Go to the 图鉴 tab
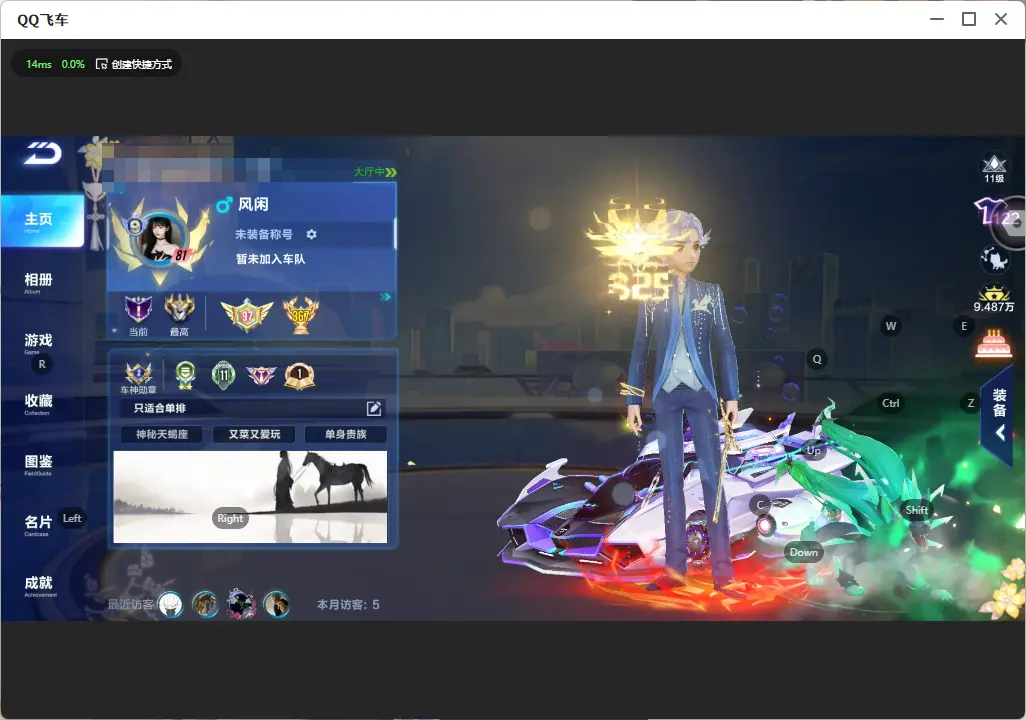This screenshot has width=1026, height=720. point(39,464)
